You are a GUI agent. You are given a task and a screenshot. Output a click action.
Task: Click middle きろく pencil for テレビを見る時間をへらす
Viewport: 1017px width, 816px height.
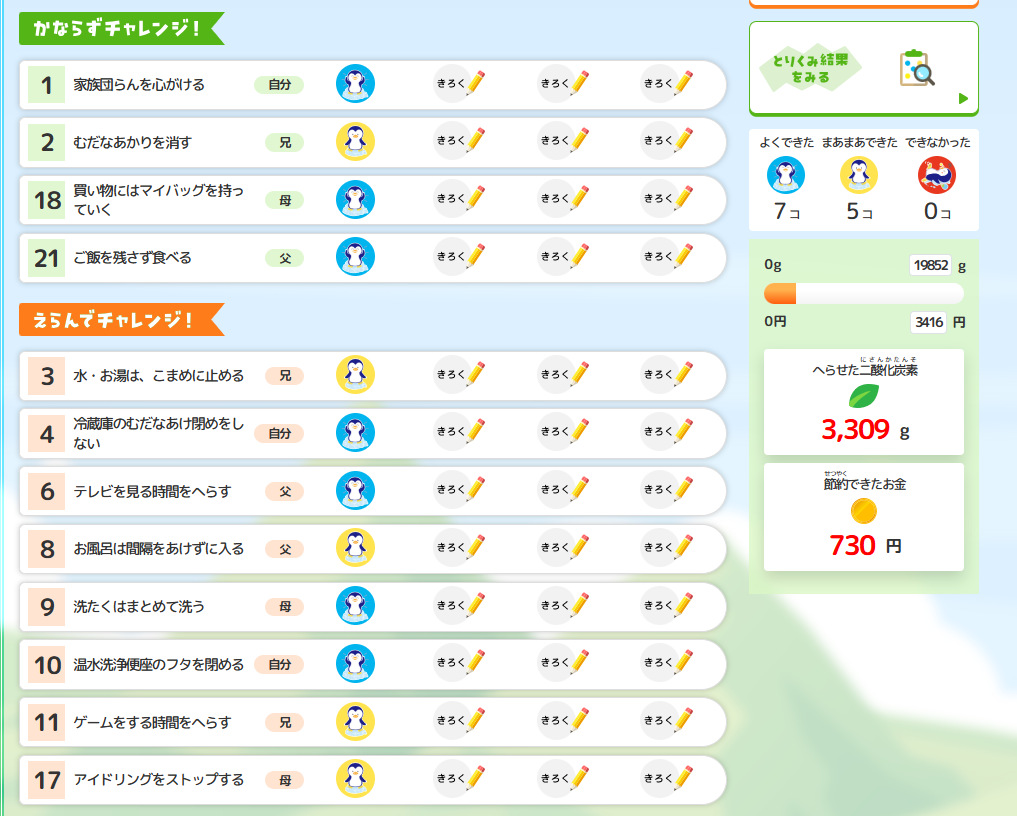tap(564, 491)
